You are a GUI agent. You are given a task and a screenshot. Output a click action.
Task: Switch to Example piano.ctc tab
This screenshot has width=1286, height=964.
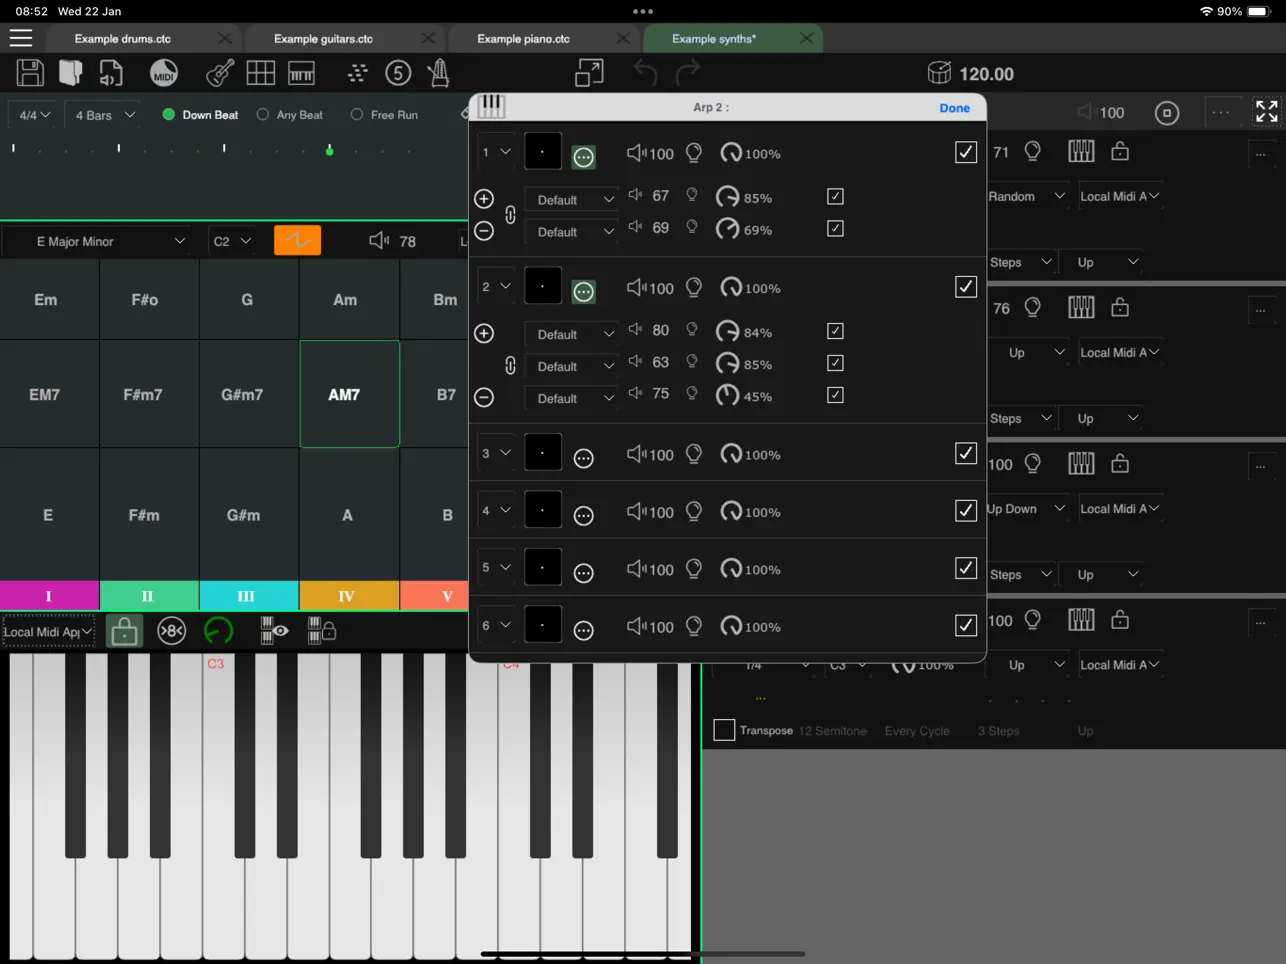click(x=523, y=39)
